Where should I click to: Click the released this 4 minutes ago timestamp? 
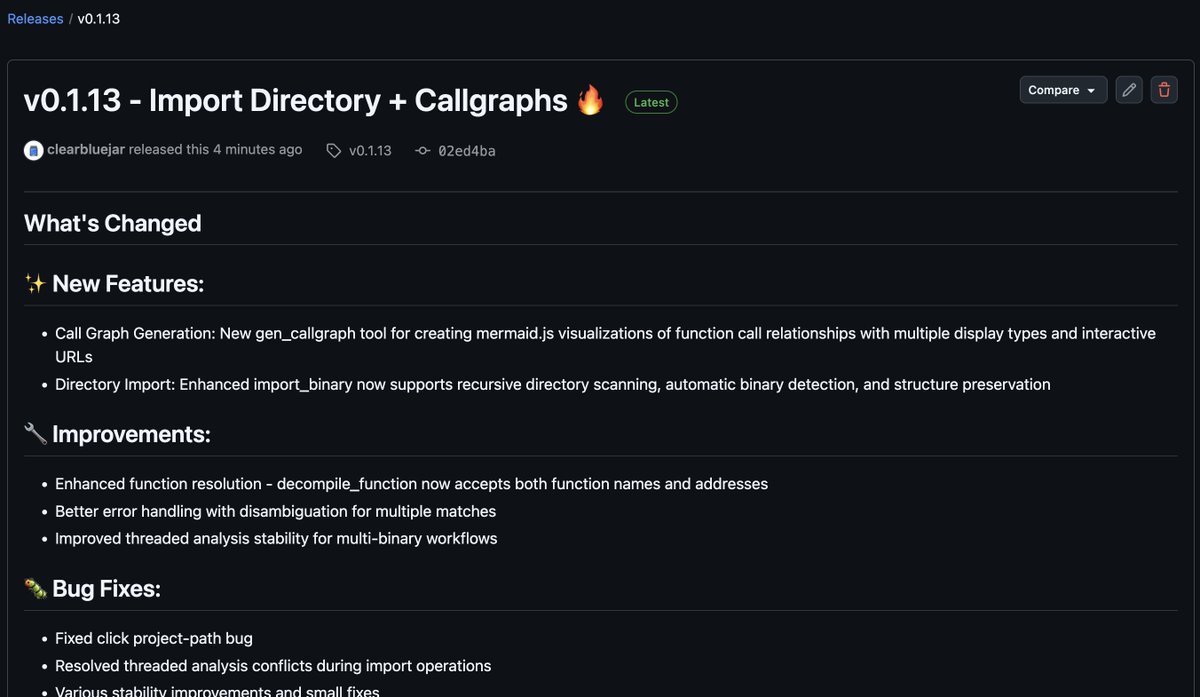[x=215, y=150]
